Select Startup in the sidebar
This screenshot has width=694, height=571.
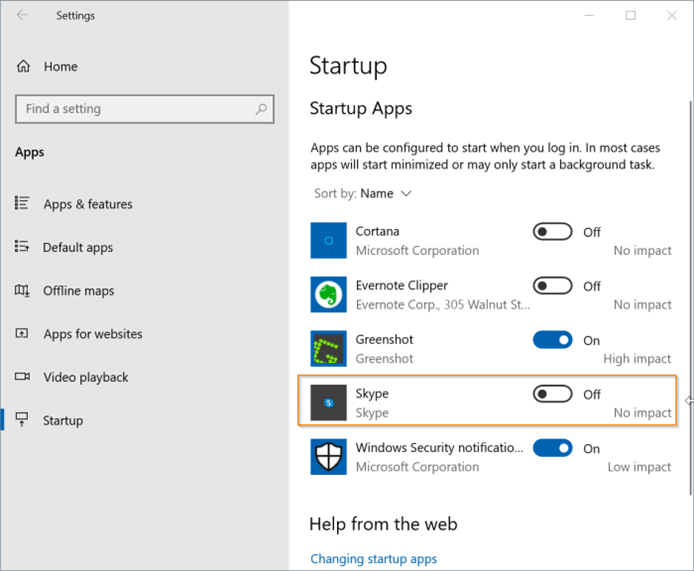click(x=63, y=420)
